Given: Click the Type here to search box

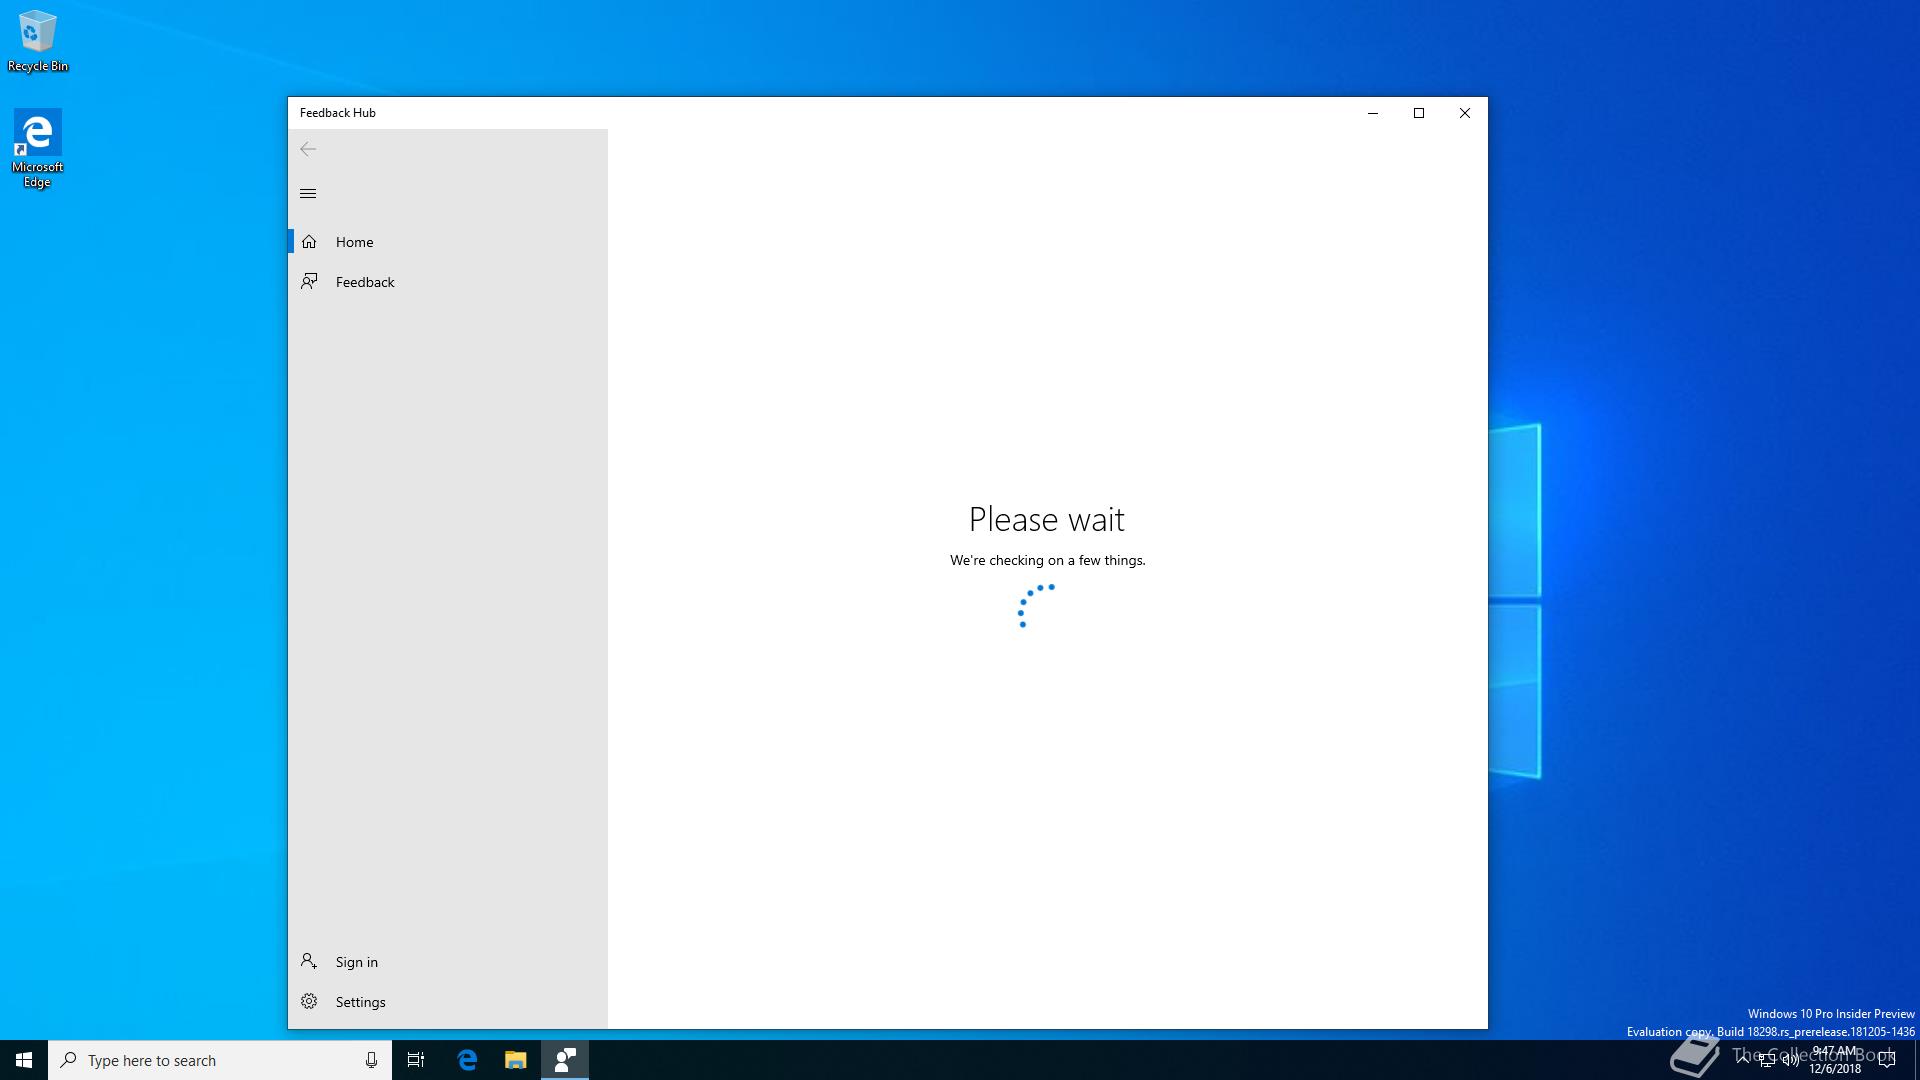Looking at the screenshot, I should click(x=220, y=1060).
